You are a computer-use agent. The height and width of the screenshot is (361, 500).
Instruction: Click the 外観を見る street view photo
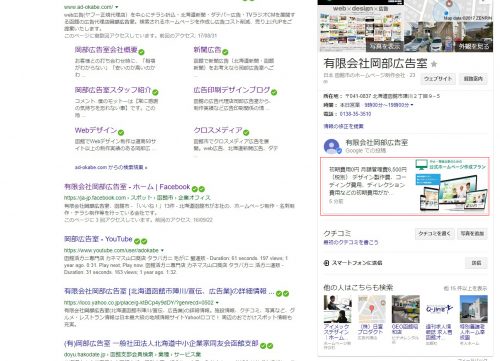point(473,37)
